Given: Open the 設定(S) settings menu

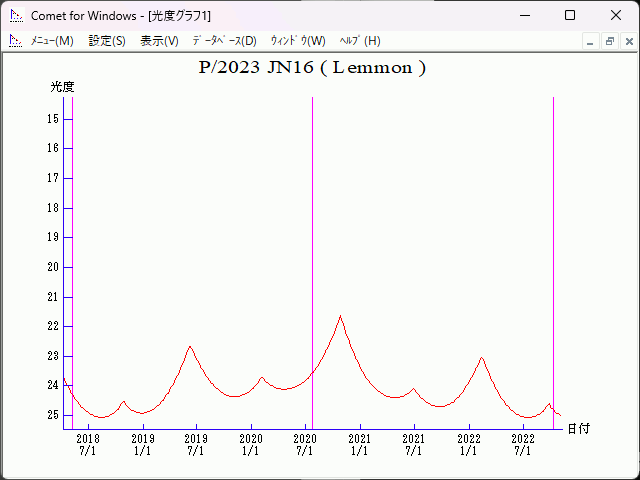Looking at the screenshot, I should pyautogui.click(x=107, y=41).
